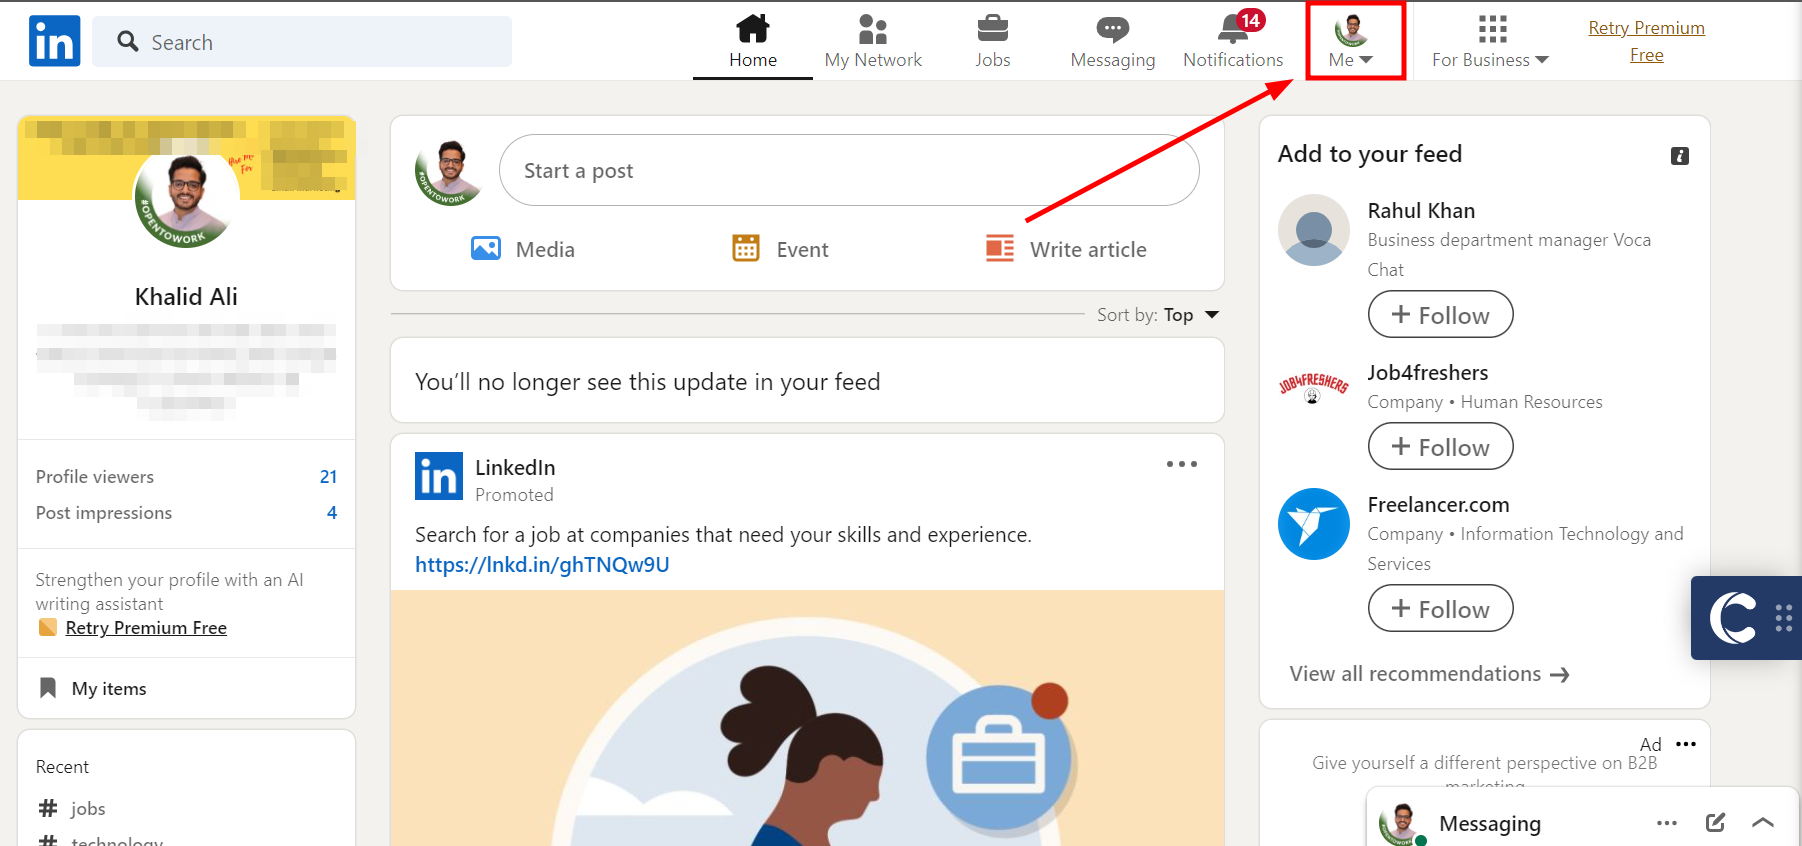Follow Freelancer.com company
This screenshot has height=846, width=1802.
[1440, 609]
